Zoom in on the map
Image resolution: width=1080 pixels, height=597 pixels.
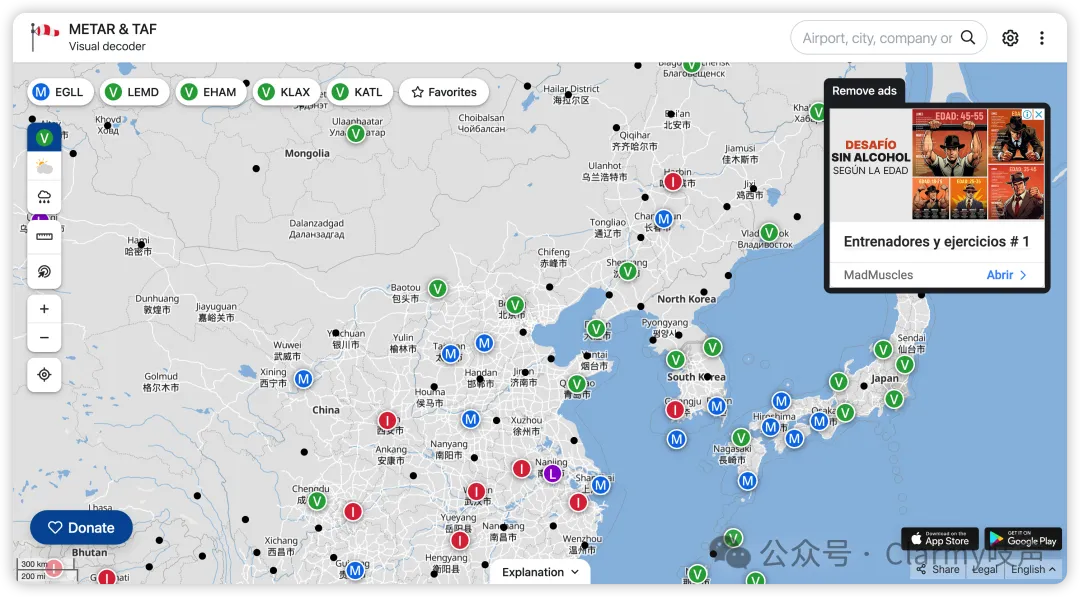tap(44, 309)
